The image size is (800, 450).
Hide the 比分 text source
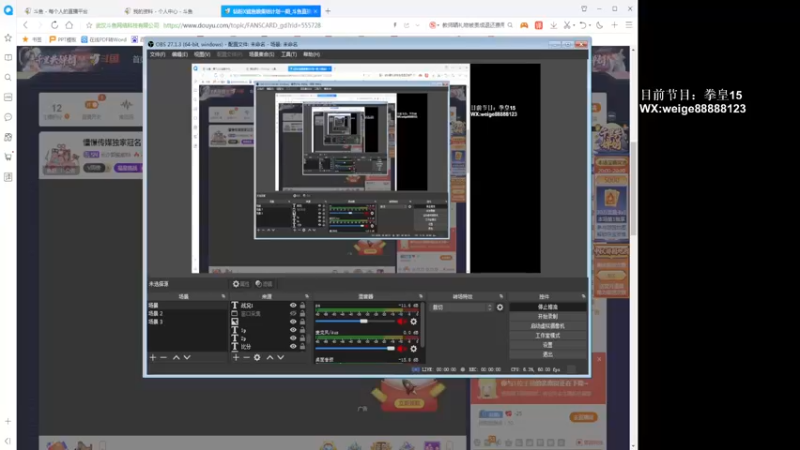click(293, 346)
